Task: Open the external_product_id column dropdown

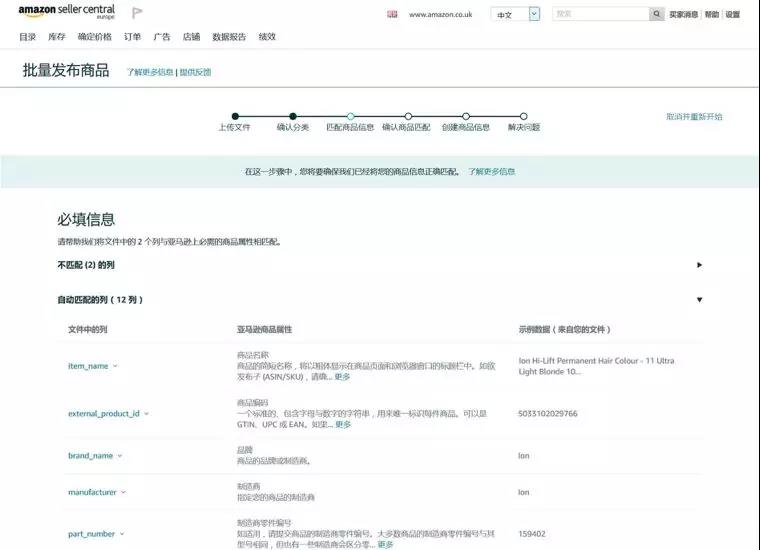Action: tap(108, 414)
